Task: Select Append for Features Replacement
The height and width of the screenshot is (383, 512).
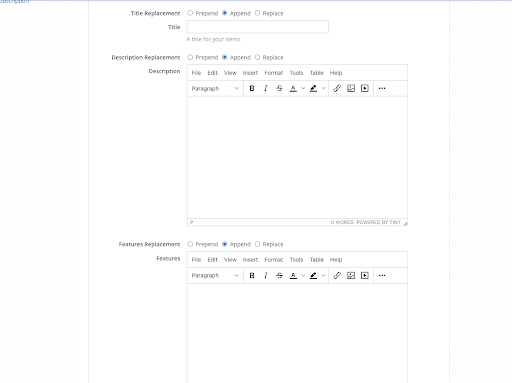Action: pos(225,244)
